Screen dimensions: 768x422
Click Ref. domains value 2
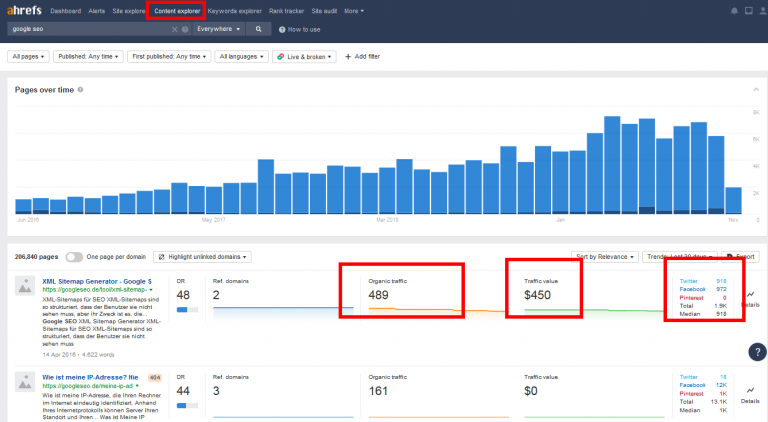tap(216, 295)
